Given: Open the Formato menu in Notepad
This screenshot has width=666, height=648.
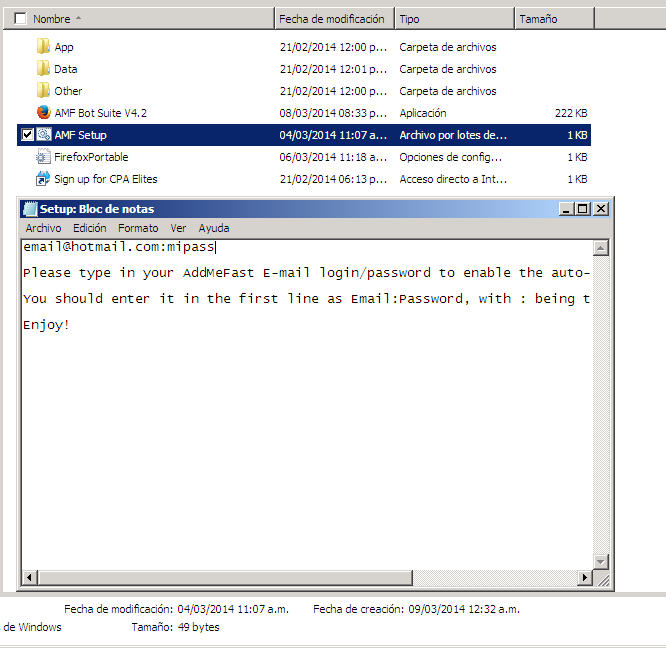Looking at the screenshot, I should click(138, 228).
